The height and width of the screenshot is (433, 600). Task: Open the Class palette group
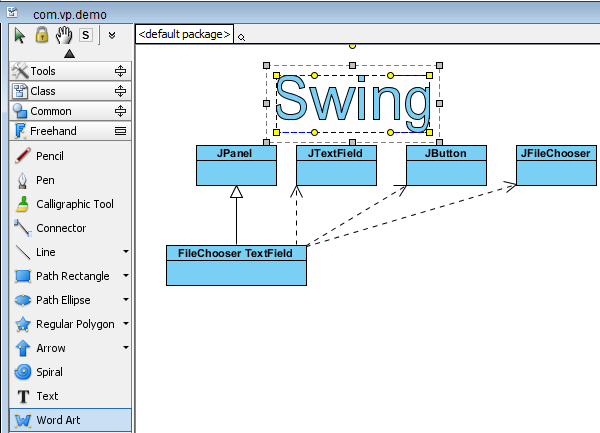70,91
